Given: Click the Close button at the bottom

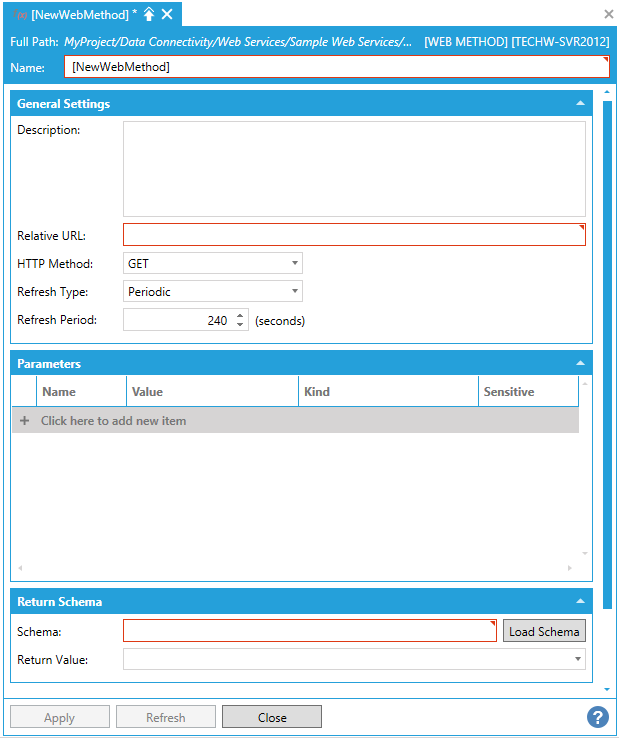Looking at the screenshot, I should (272, 717).
